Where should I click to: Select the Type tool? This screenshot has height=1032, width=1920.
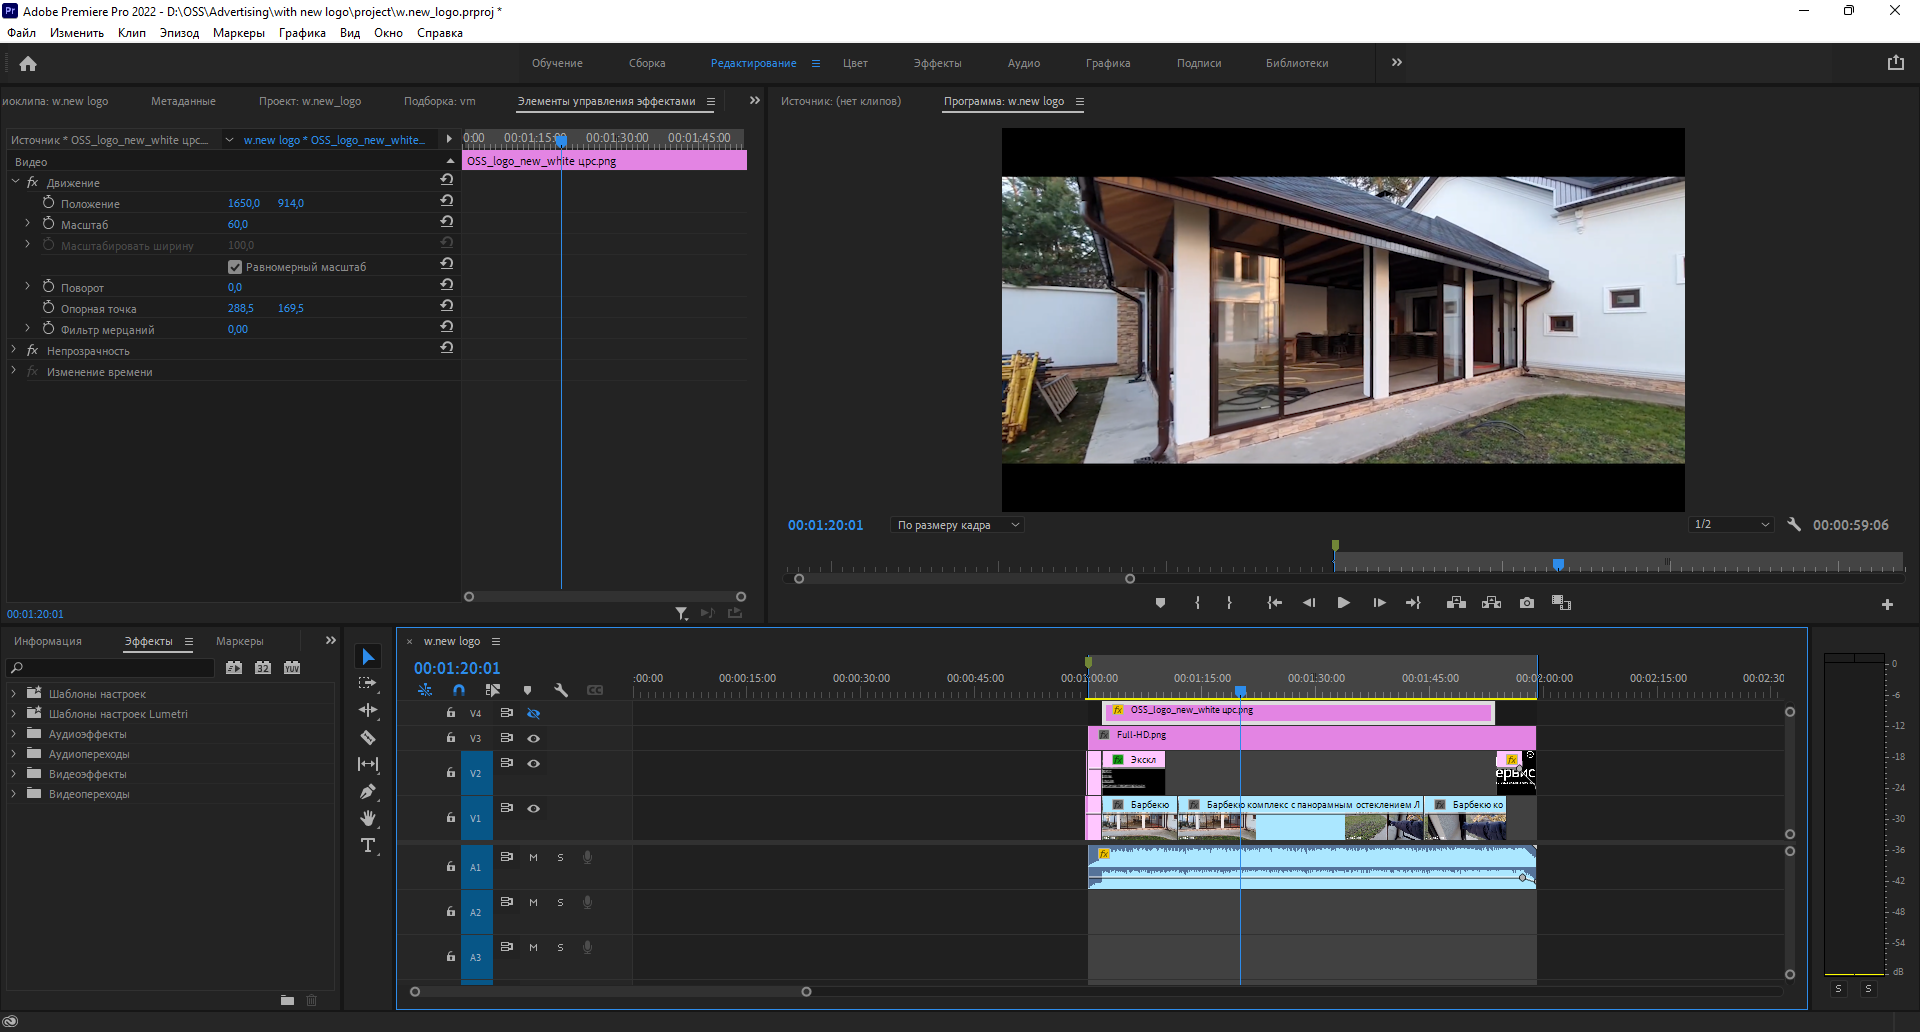point(368,846)
